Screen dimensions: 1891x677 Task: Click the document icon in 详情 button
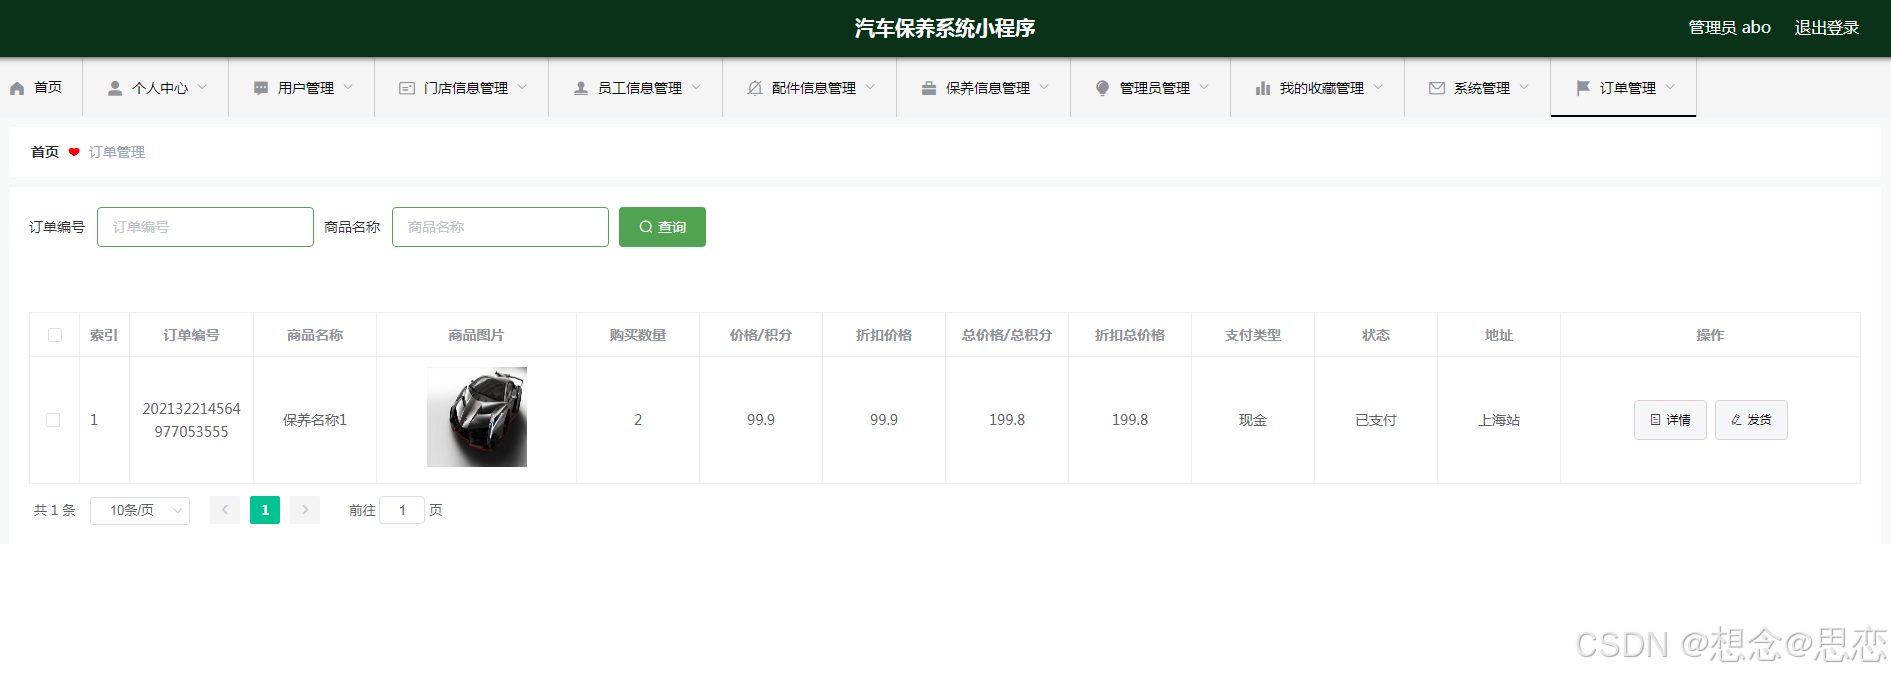point(1656,420)
